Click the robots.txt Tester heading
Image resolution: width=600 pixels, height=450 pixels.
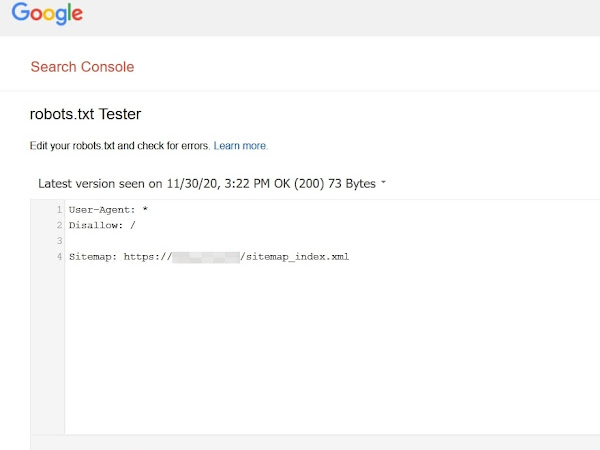coord(85,114)
